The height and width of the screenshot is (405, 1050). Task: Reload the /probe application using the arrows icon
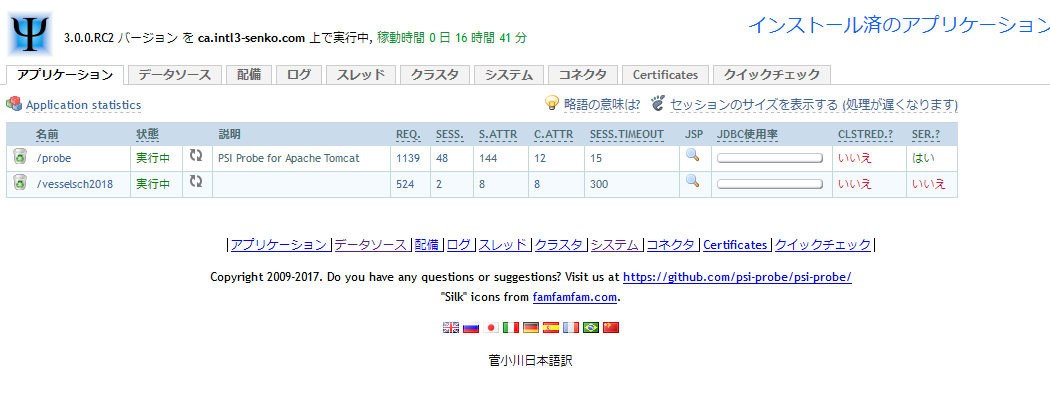(196, 157)
